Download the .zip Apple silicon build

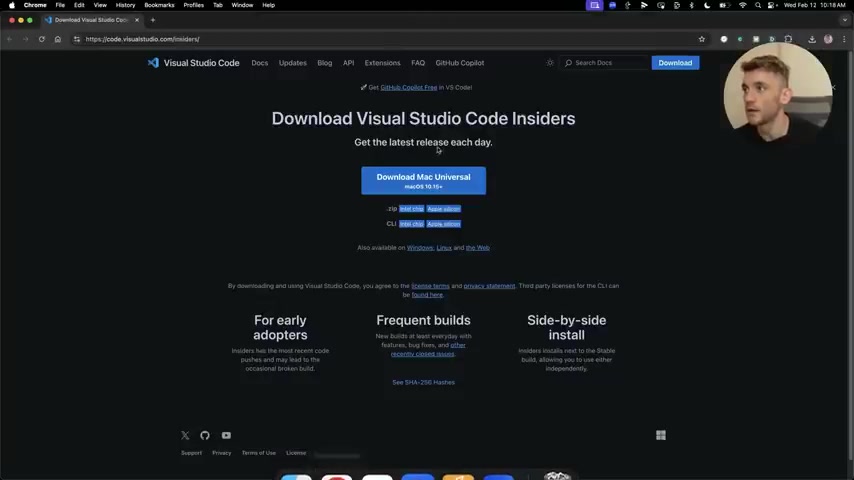click(x=443, y=209)
